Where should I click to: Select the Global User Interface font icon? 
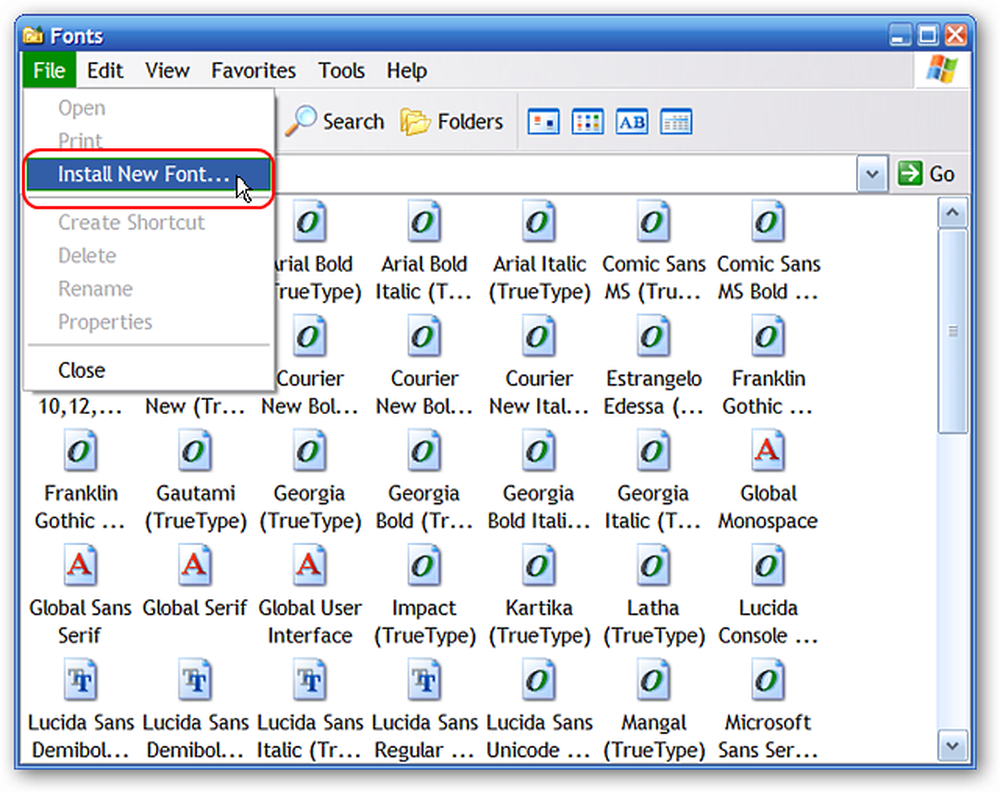pyautogui.click(x=310, y=565)
